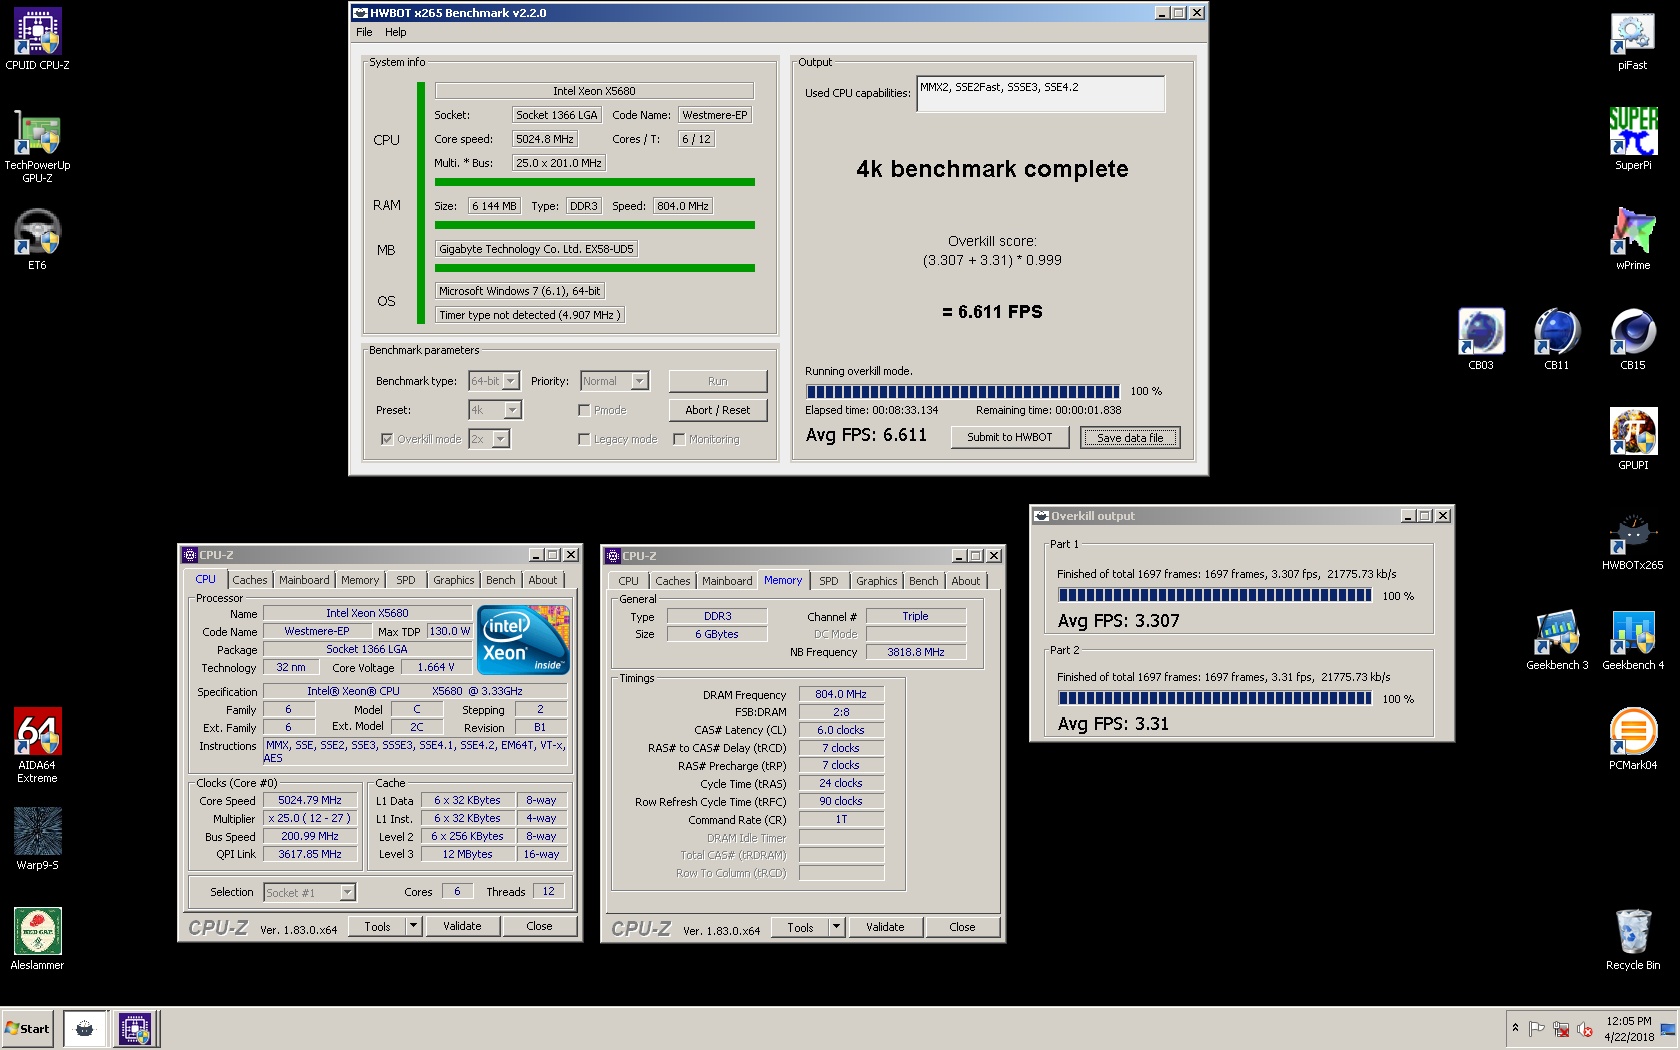Click the CPU-Z taskbar button
1680x1050 pixels.
click(135, 1028)
